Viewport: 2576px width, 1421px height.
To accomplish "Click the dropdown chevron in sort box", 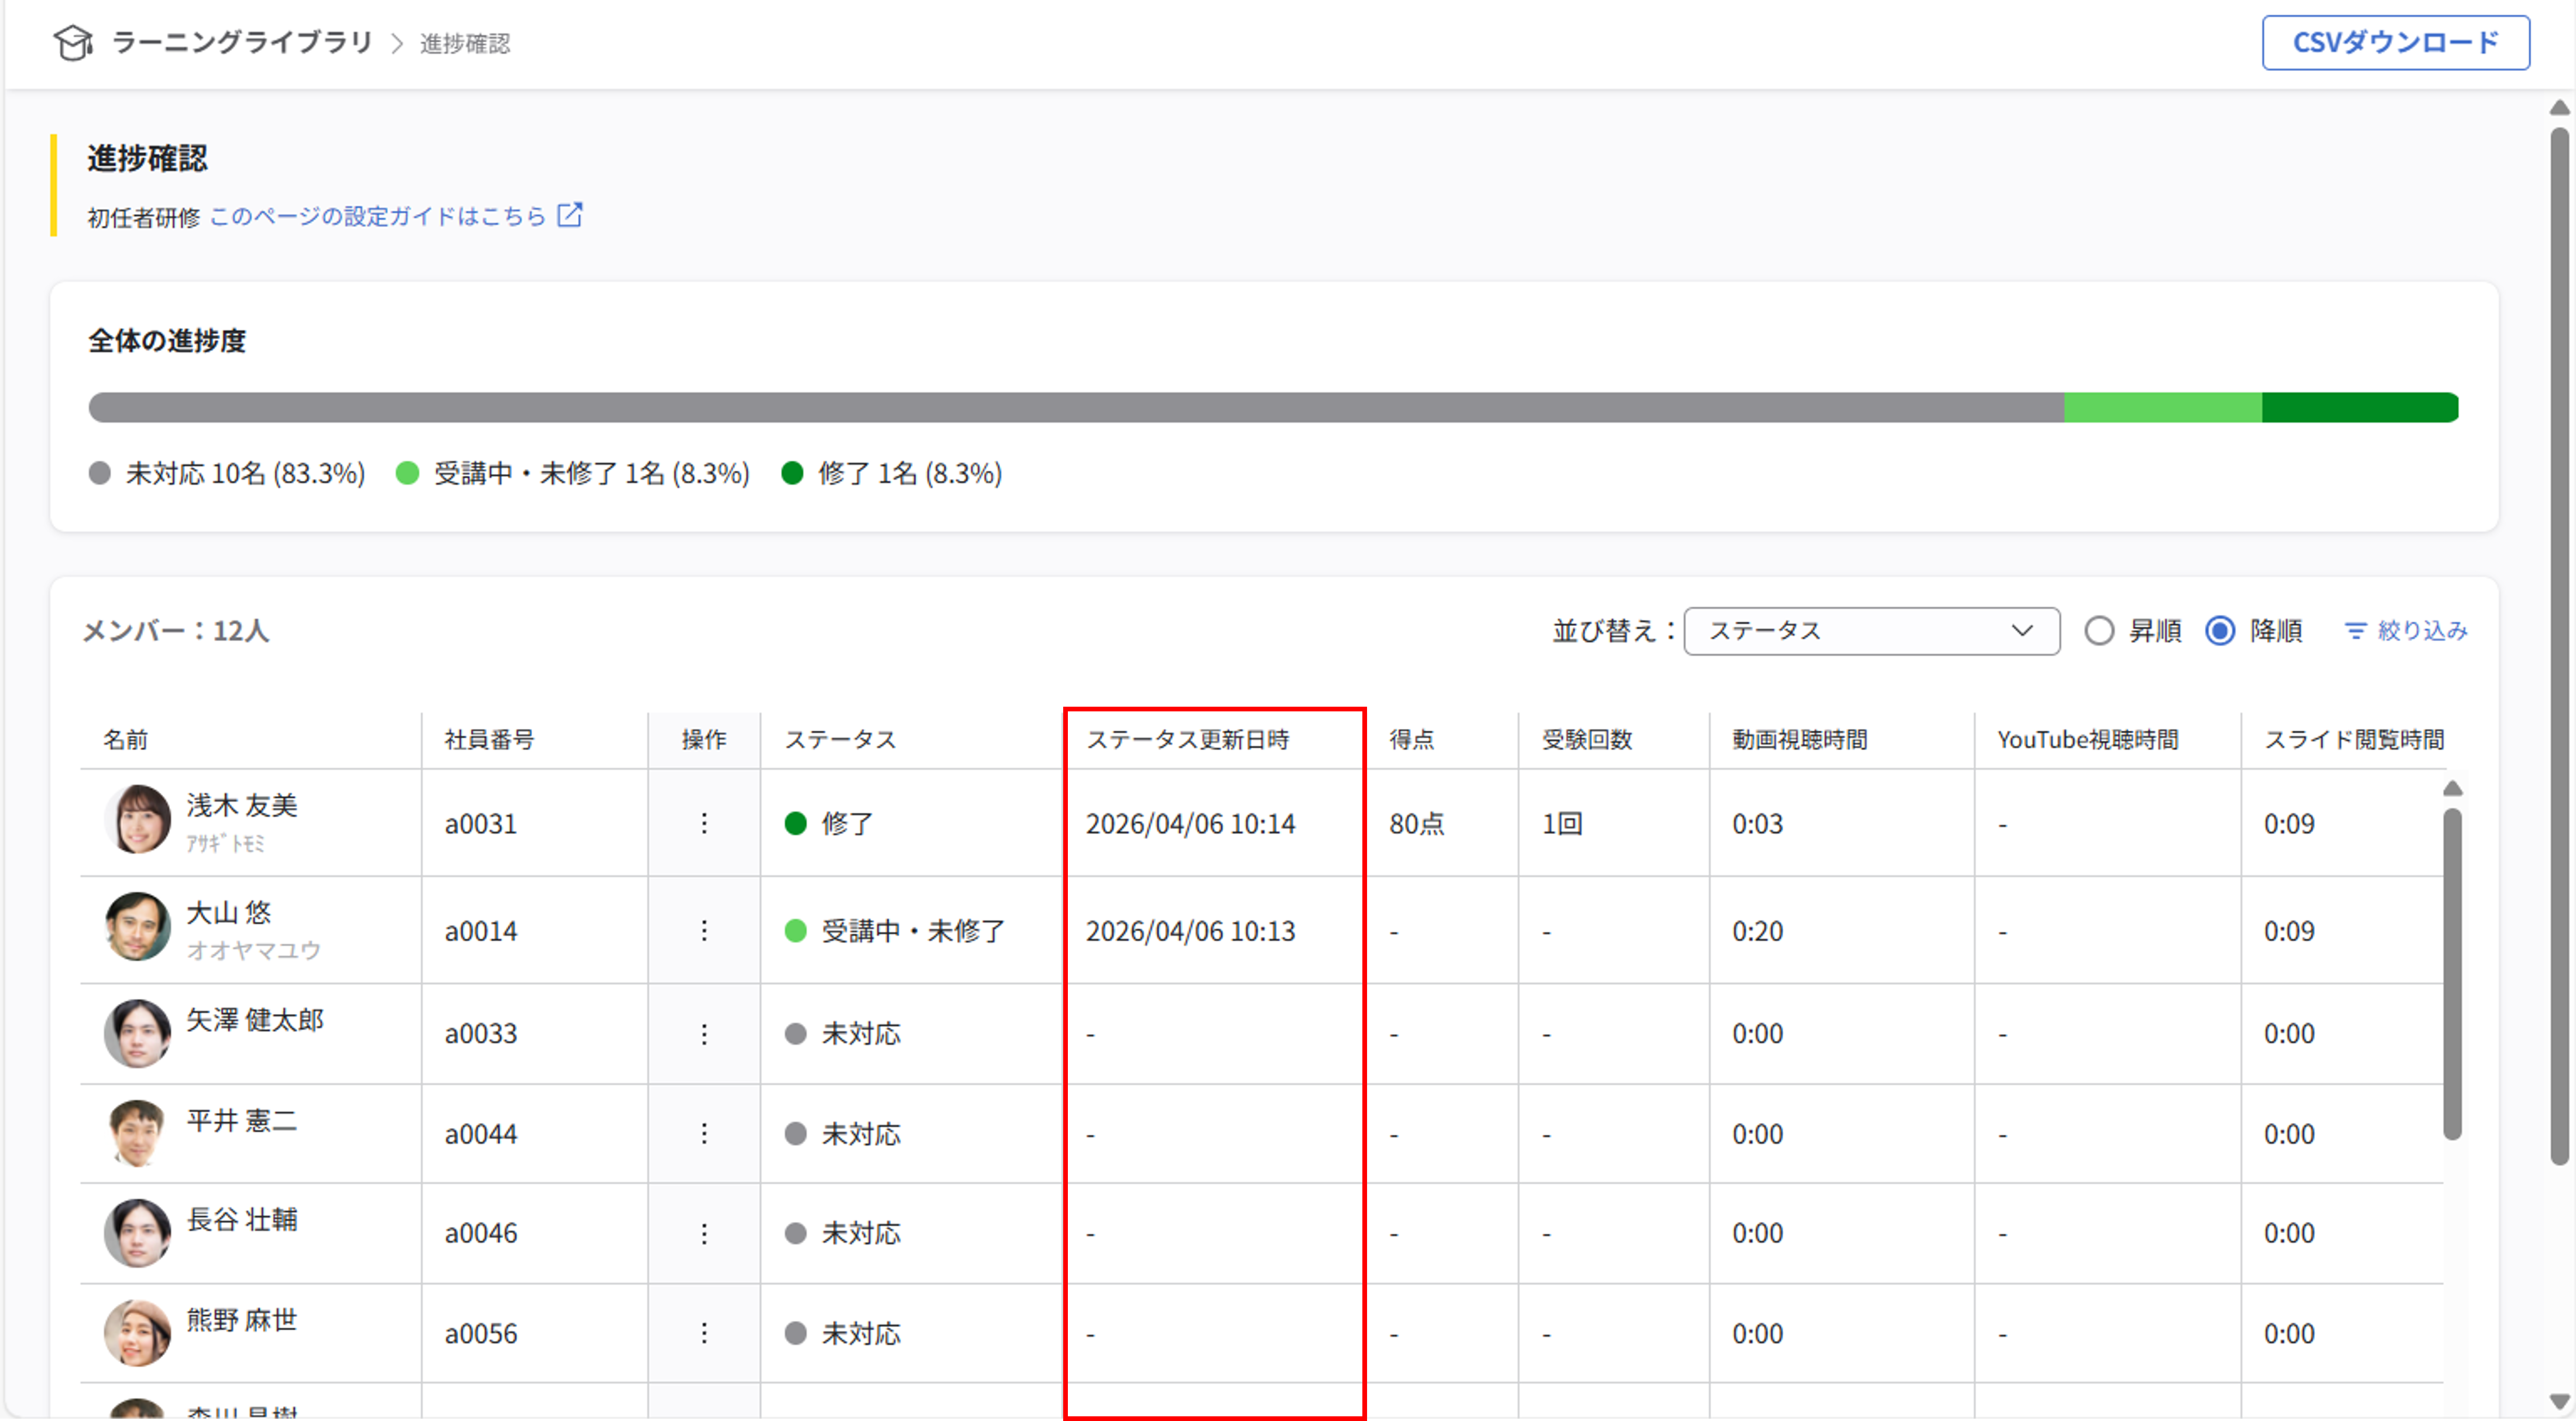I will click(2022, 631).
